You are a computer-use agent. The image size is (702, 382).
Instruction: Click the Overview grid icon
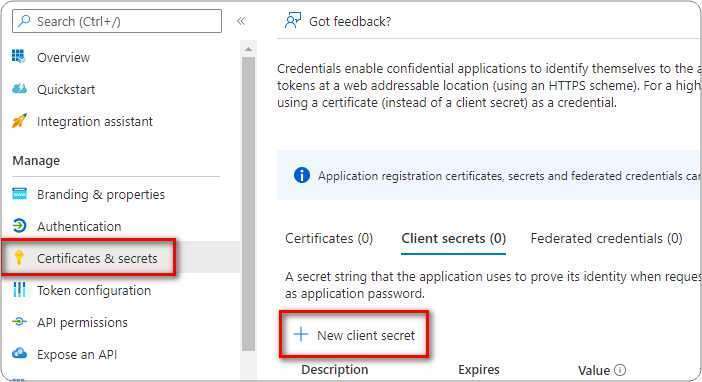(18, 56)
